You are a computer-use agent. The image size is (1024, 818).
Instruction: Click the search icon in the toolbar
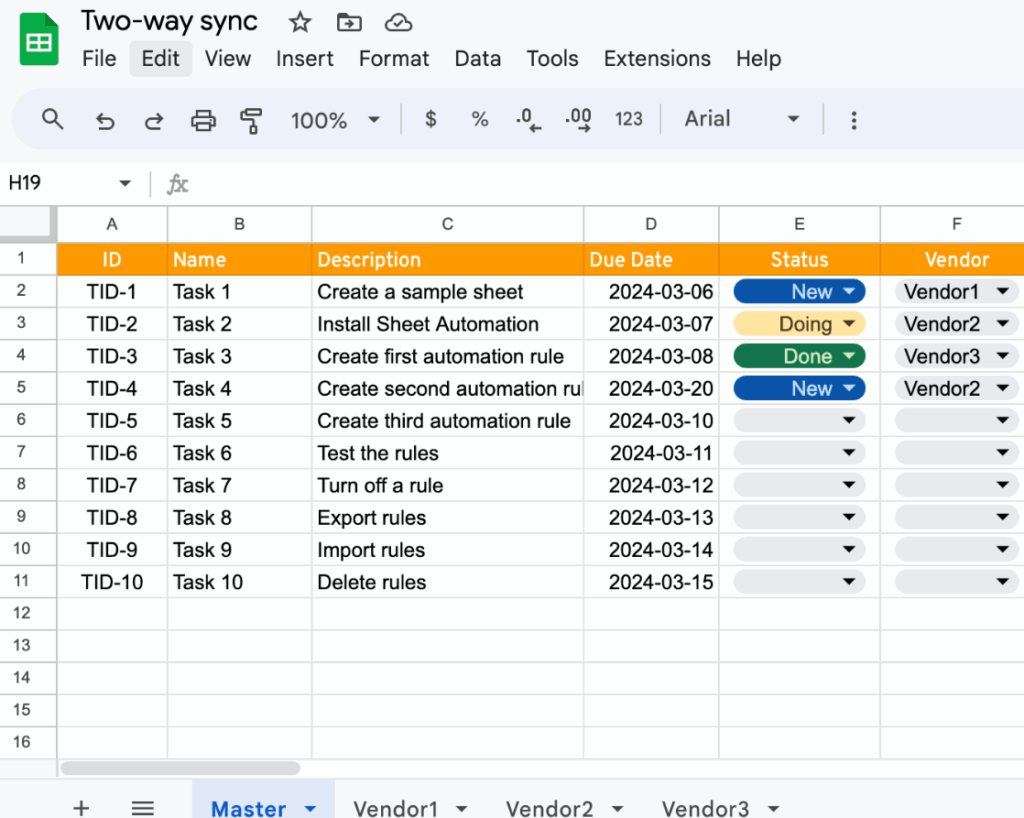(53, 119)
